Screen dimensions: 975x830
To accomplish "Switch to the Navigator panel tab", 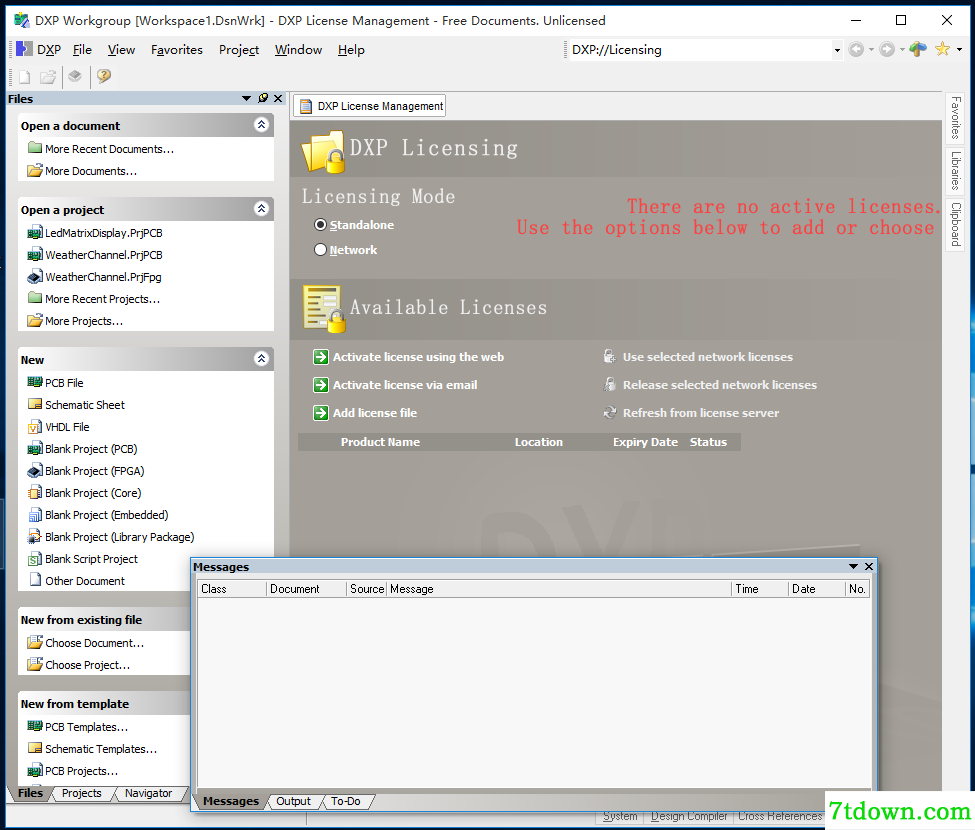I will click(x=148, y=793).
